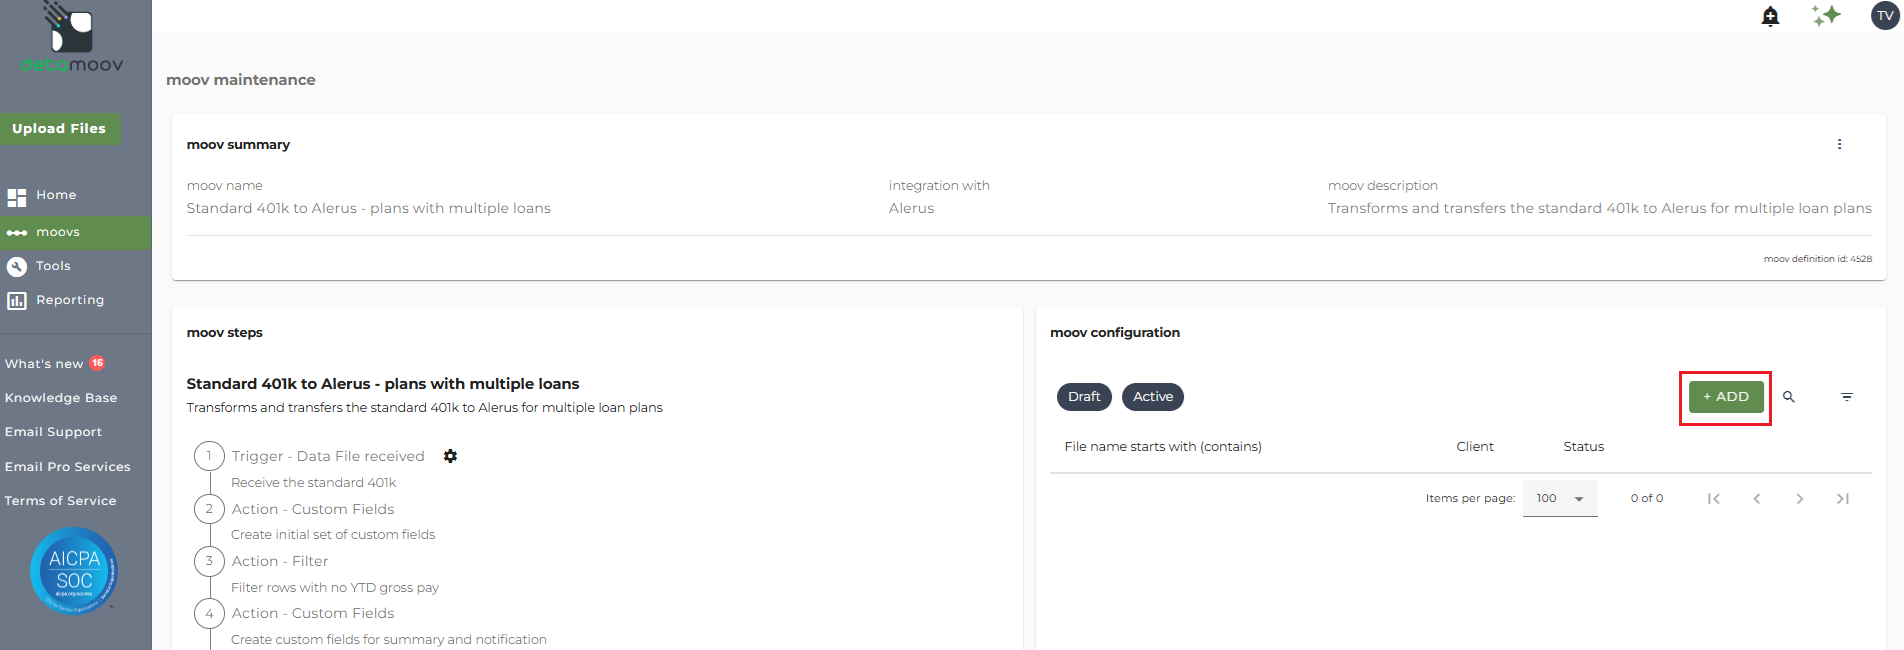Select step 3 circle marker
The height and width of the screenshot is (650, 1904).
tap(209, 561)
